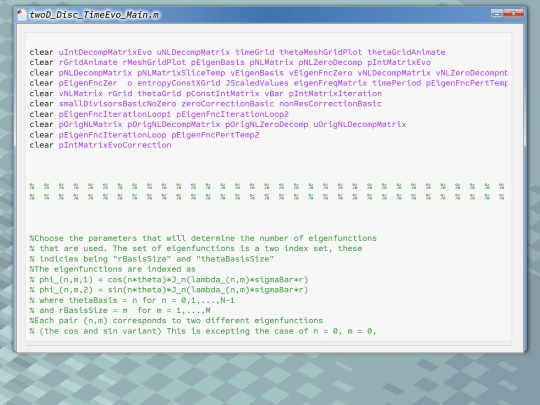Click the variable rGridAnimate
Screen dimensions: 540x405
[88, 62]
